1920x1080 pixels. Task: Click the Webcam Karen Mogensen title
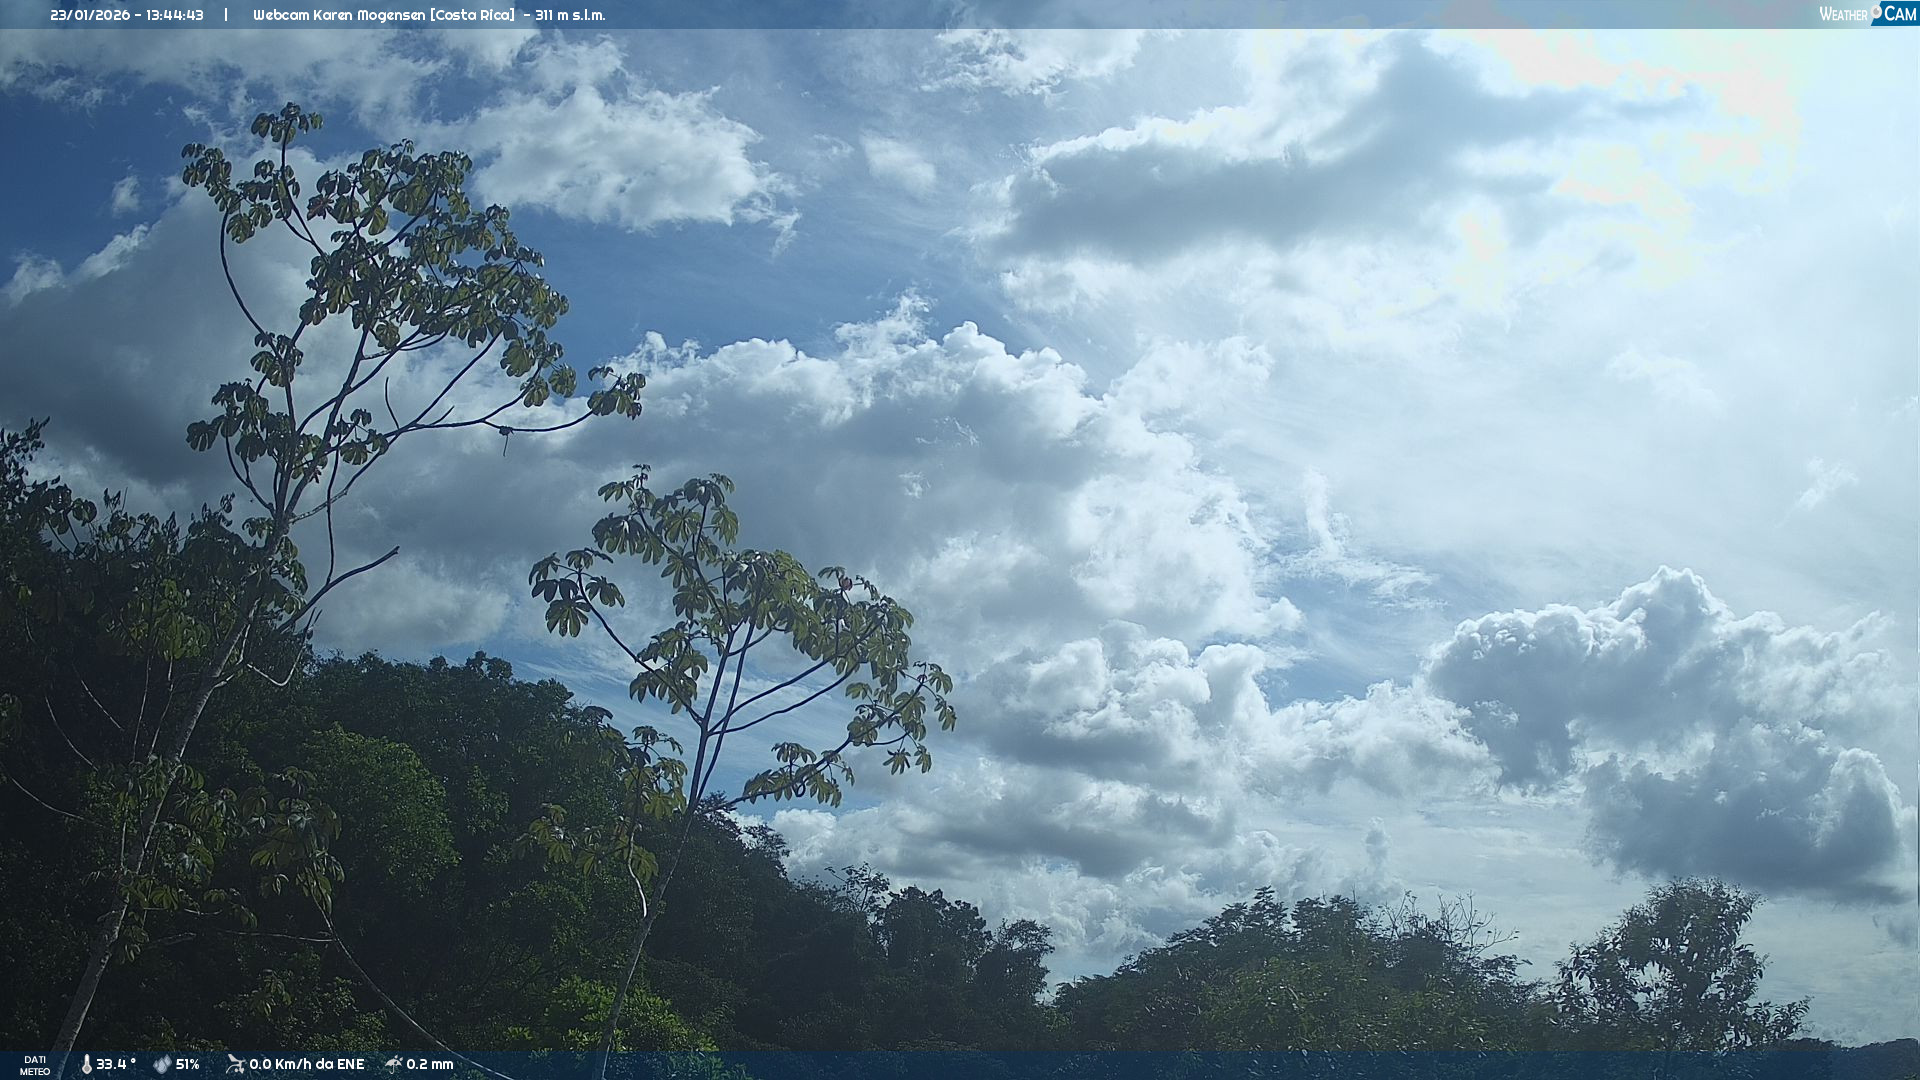[x=340, y=15]
